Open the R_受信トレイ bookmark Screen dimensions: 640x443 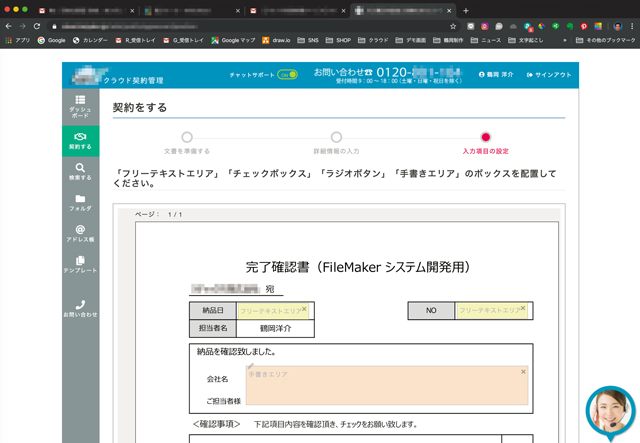click(136, 40)
